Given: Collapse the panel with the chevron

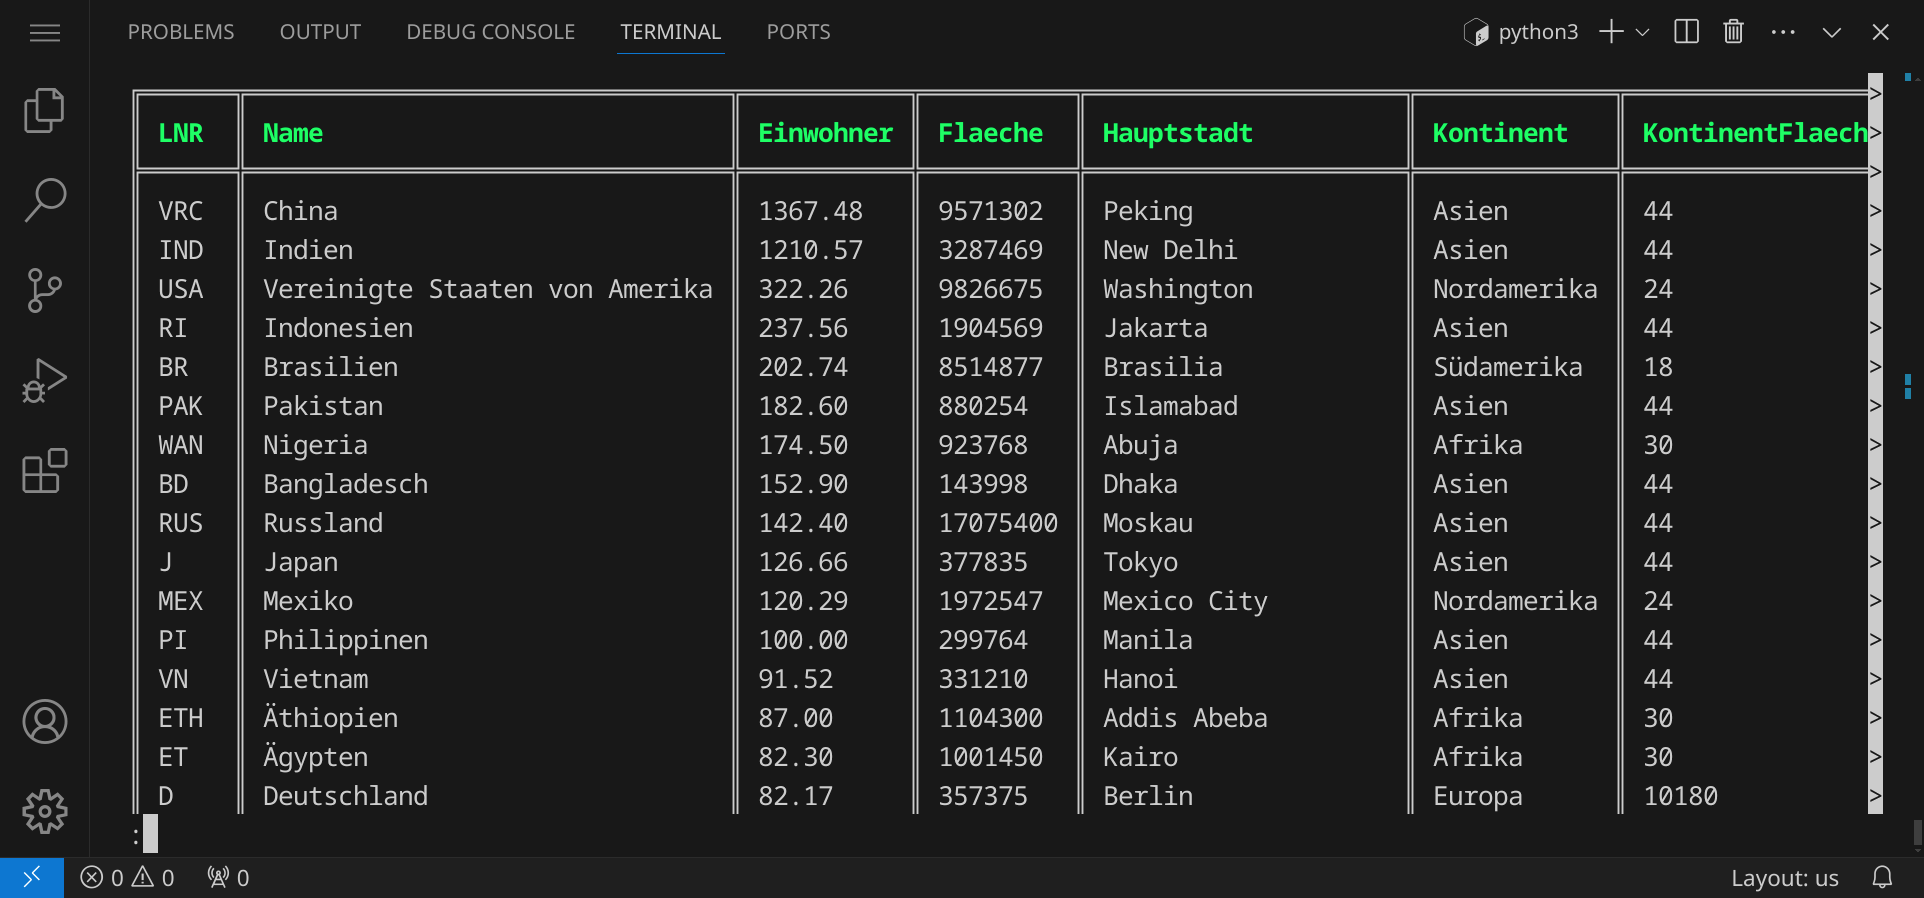Looking at the screenshot, I should (x=1831, y=32).
